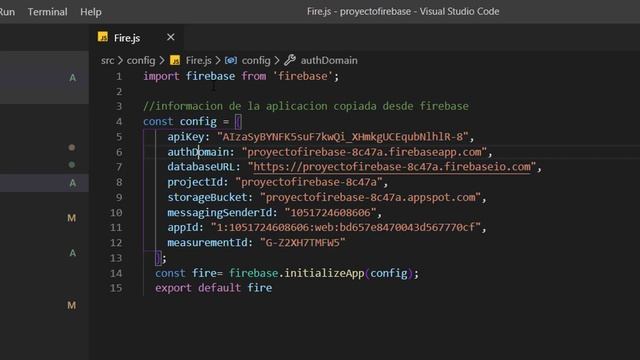Open the Help menu
Screen dimensions: 640x360
(x=91, y=12)
